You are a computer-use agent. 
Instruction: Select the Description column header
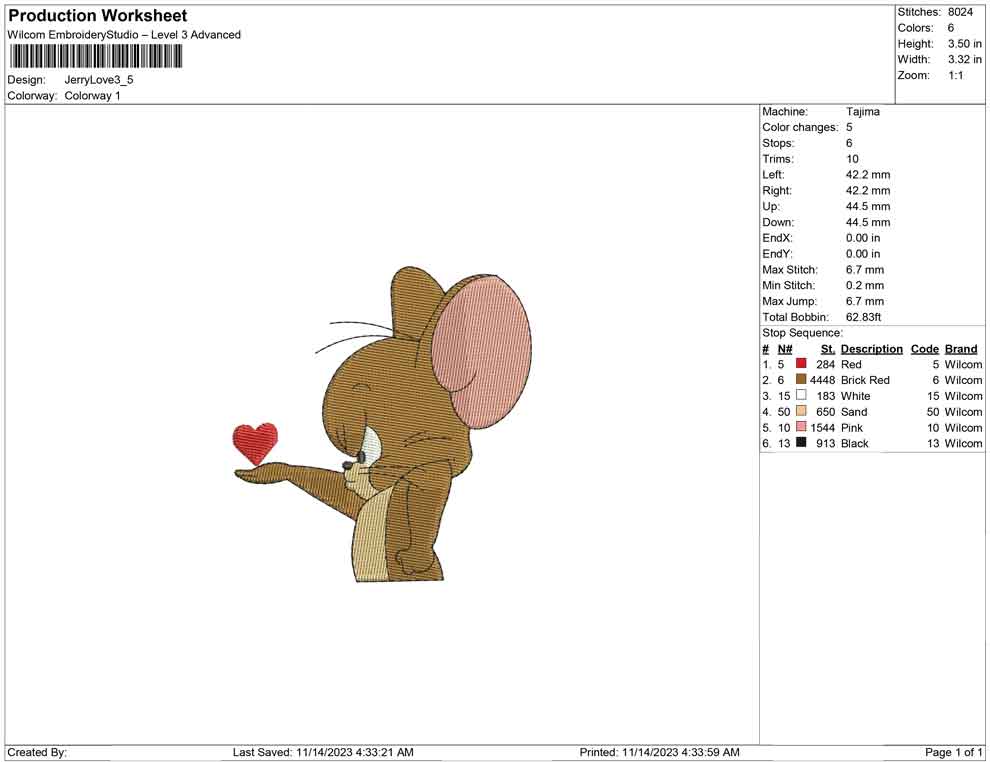click(871, 348)
